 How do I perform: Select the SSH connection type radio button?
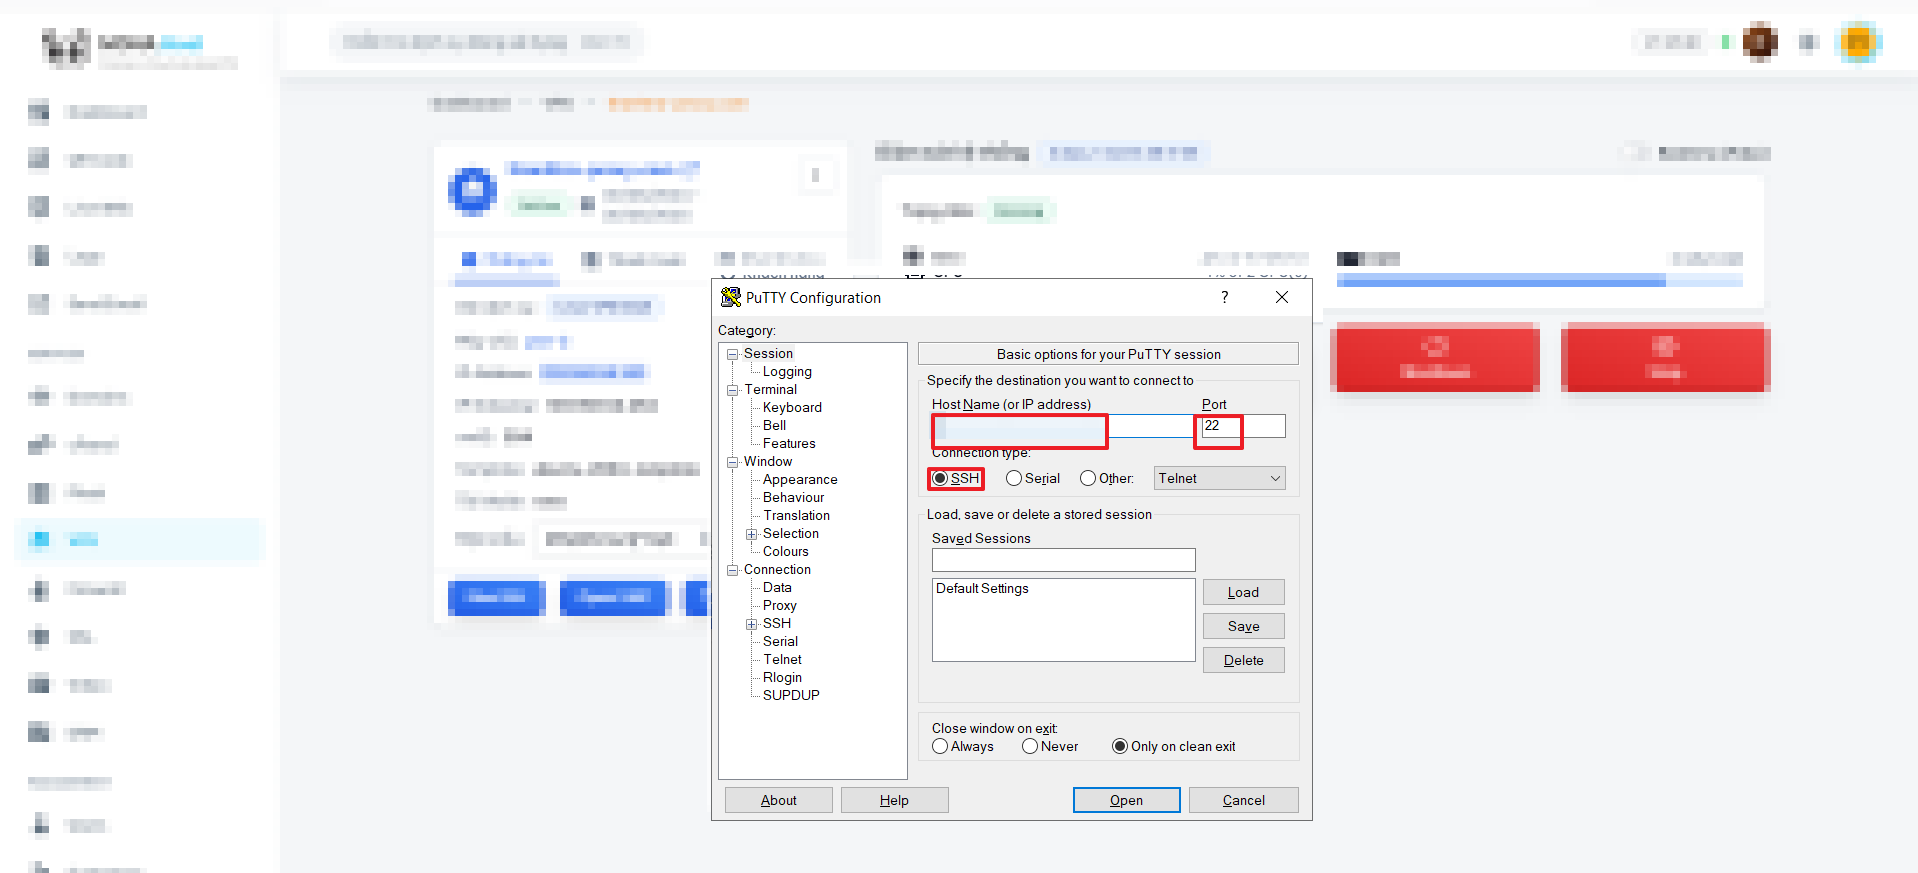[x=940, y=479]
